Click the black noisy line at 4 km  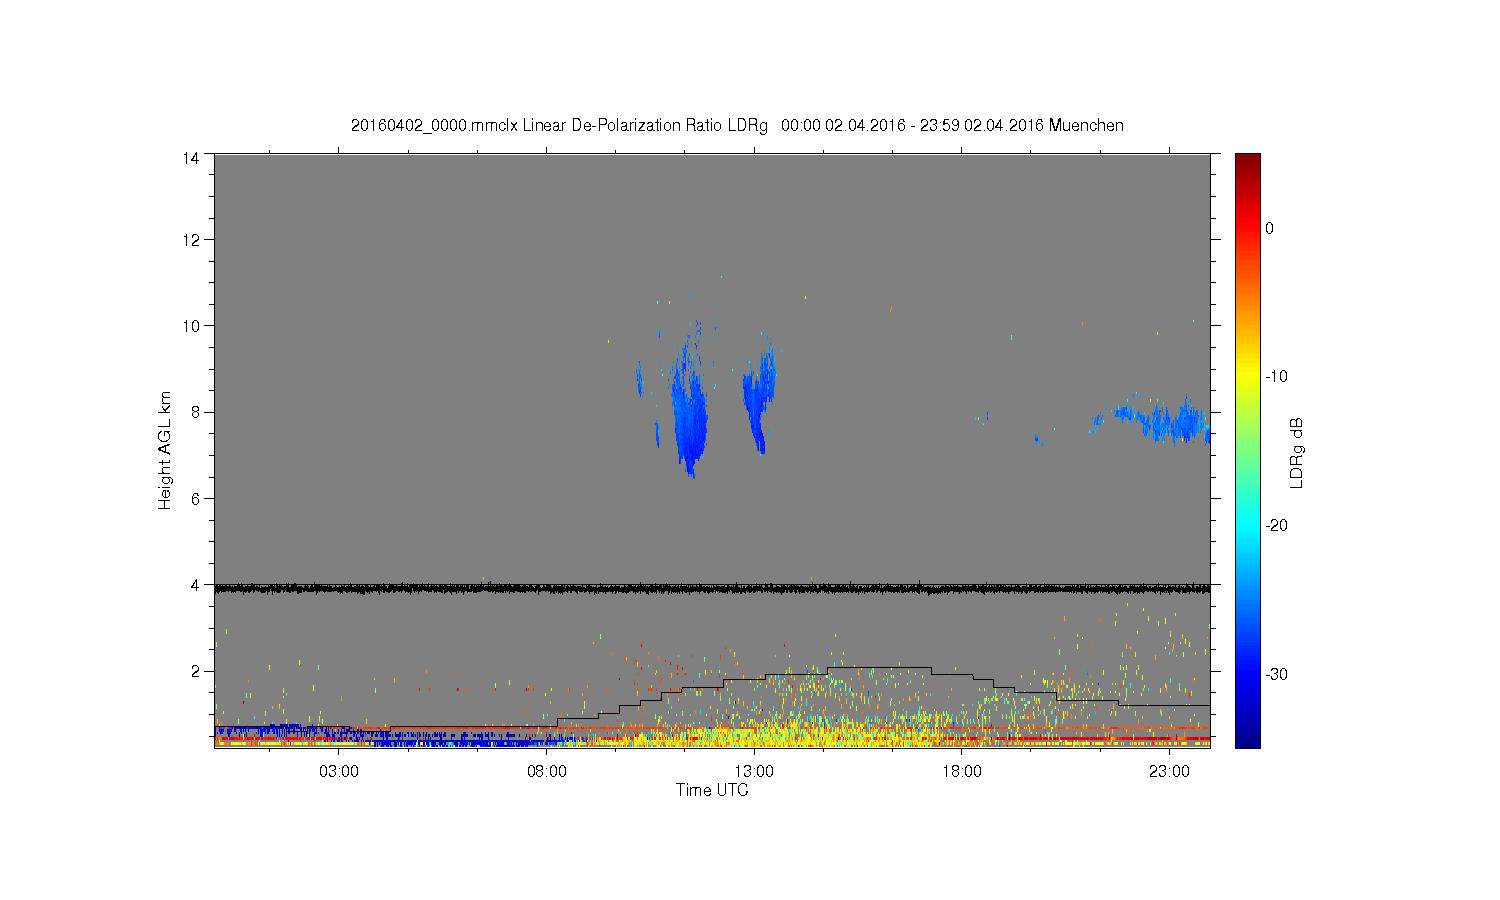[712, 589]
